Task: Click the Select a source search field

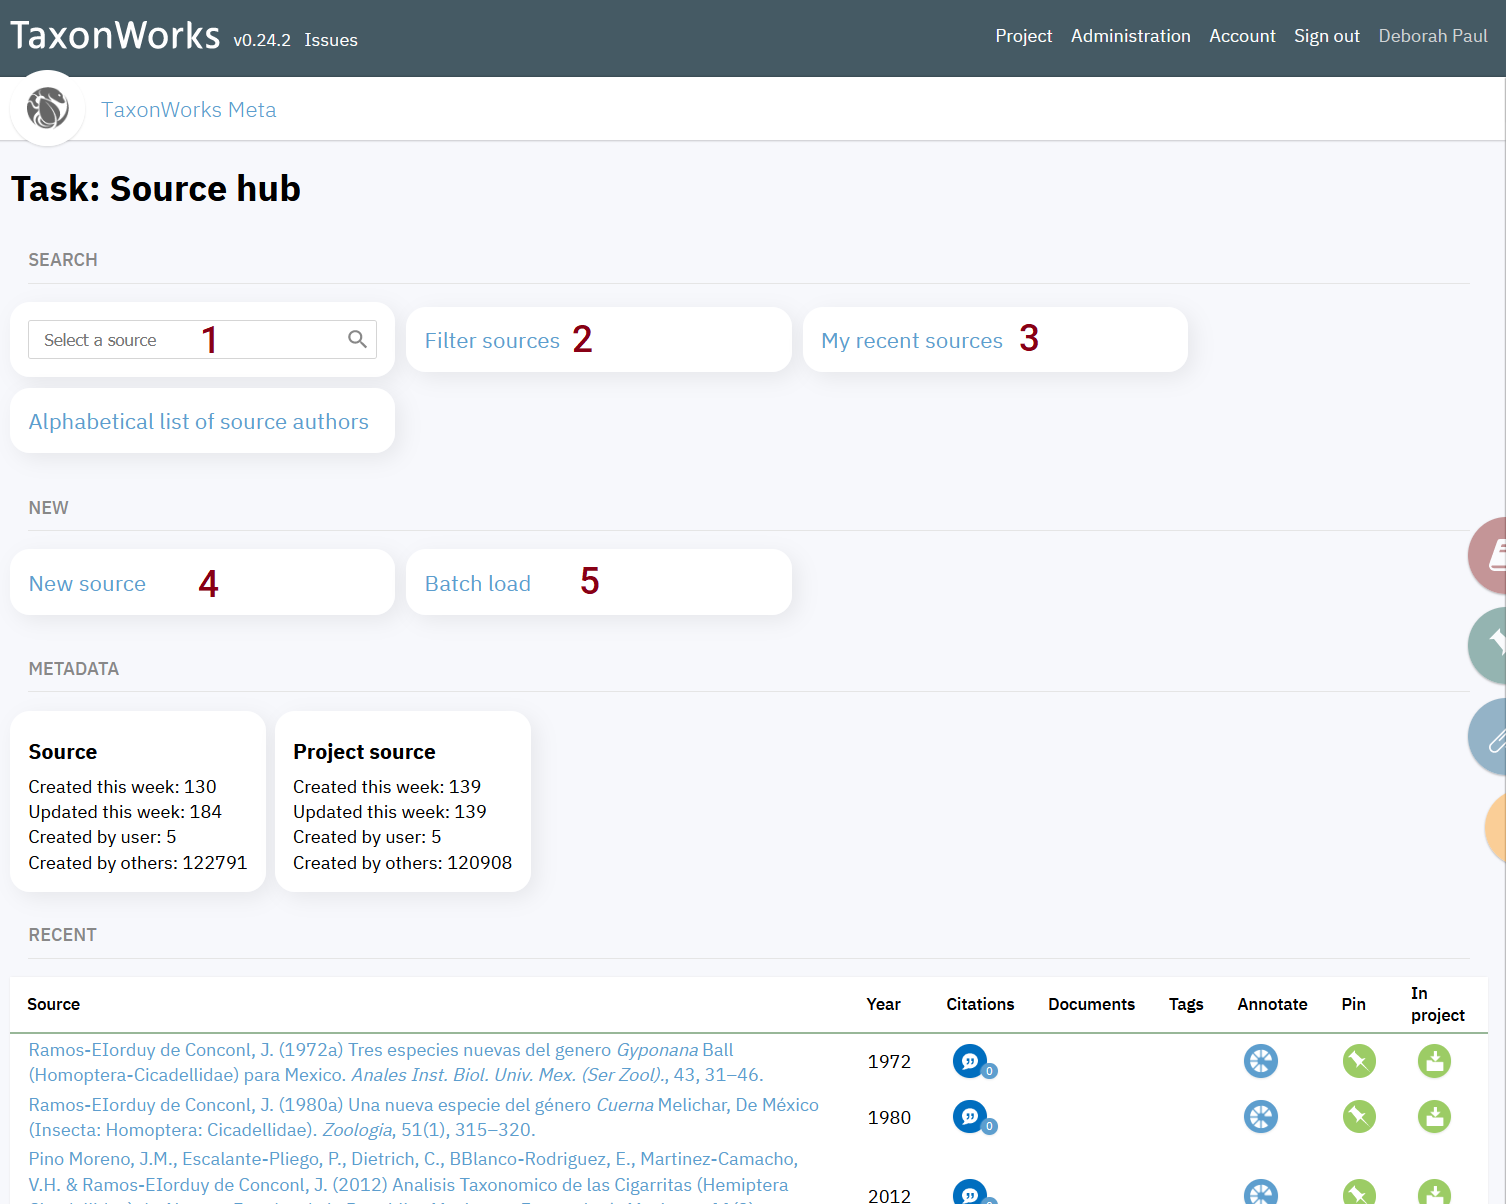Action: pyautogui.click(x=202, y=340)
